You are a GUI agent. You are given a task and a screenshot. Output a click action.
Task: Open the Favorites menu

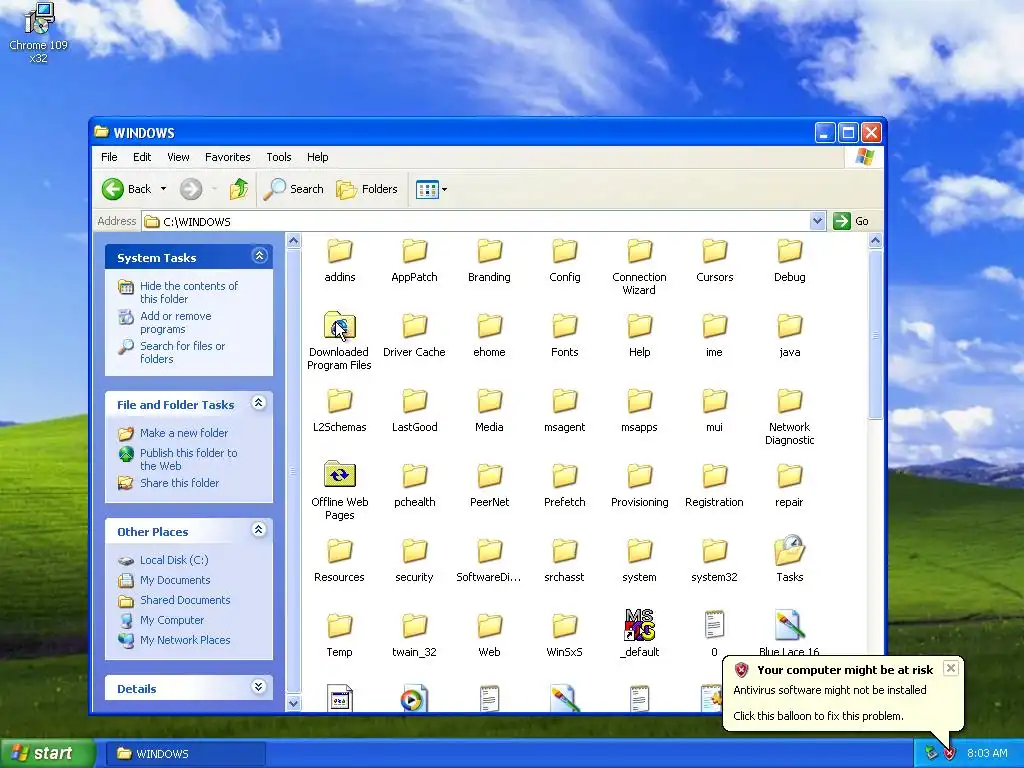227,157
